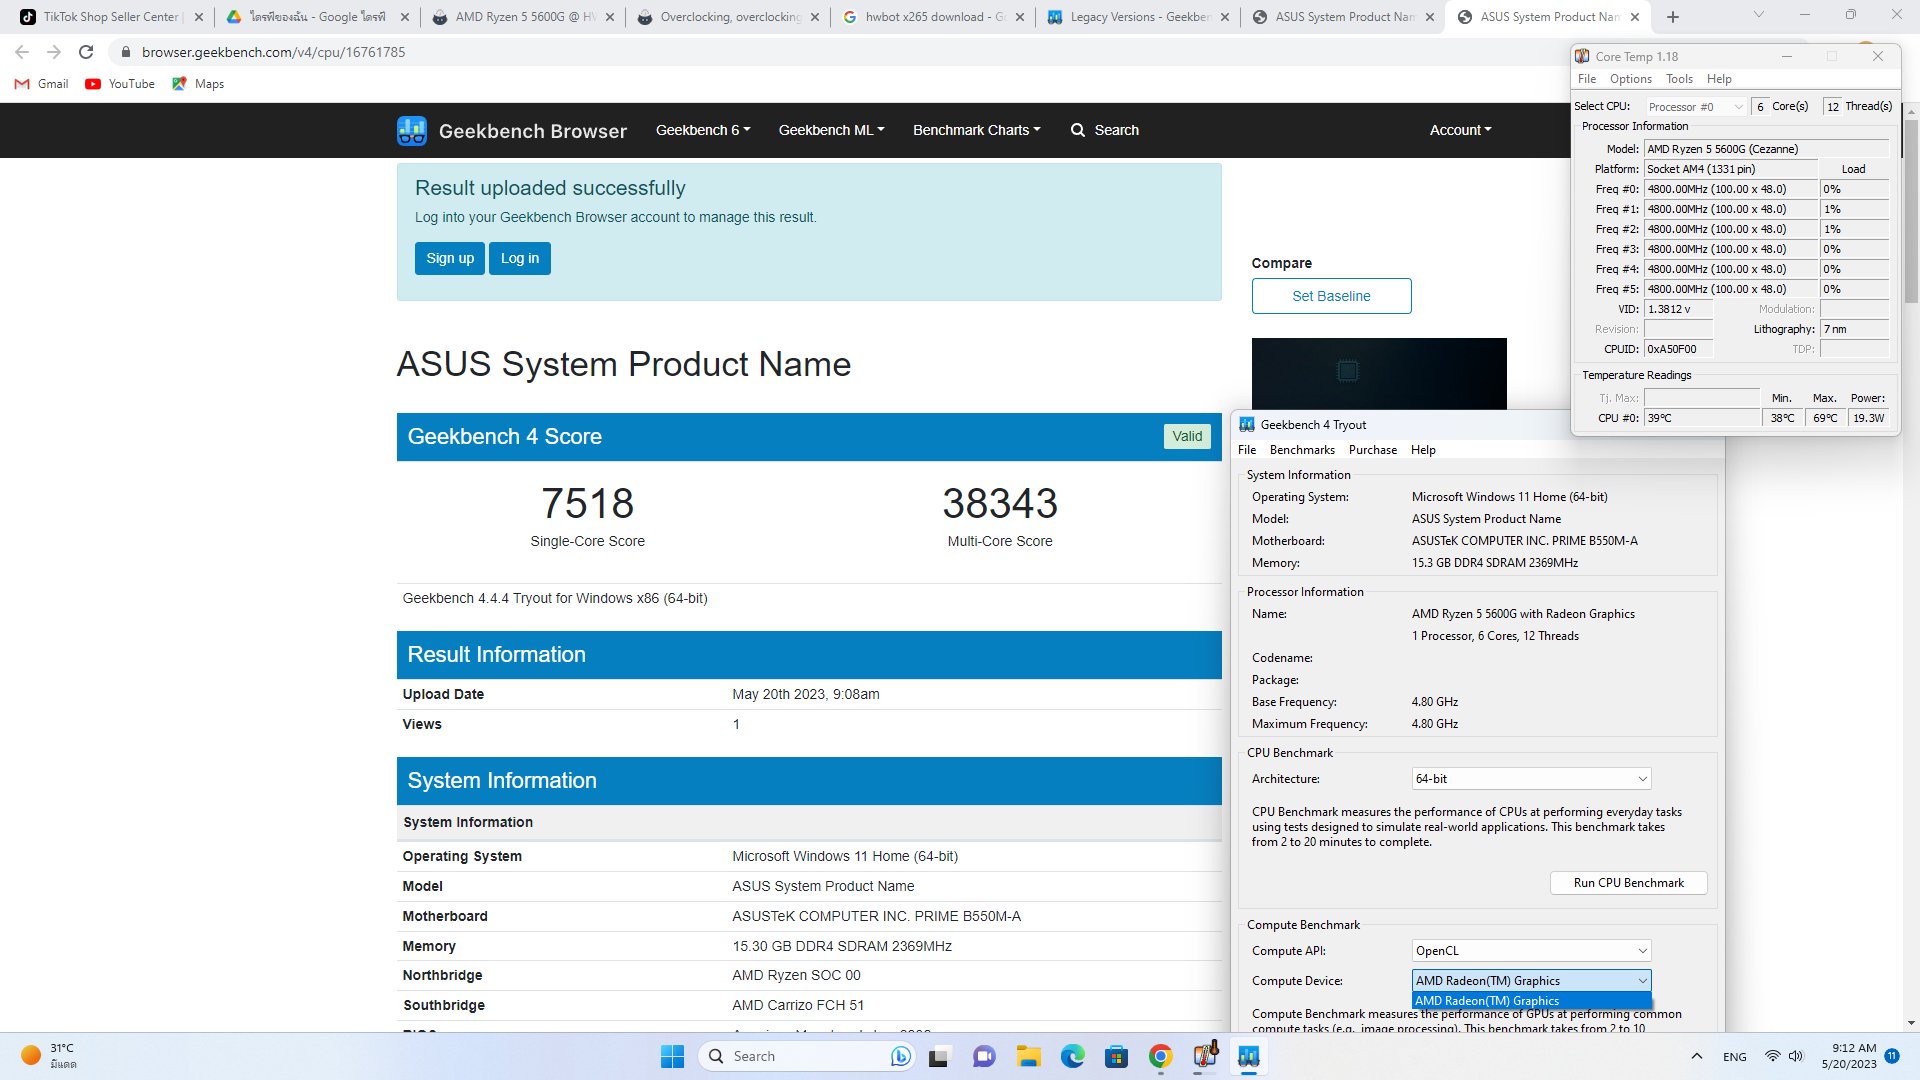Open the volume speaker tray icon
1920x1080 pixels.
click(1796, 1056)
